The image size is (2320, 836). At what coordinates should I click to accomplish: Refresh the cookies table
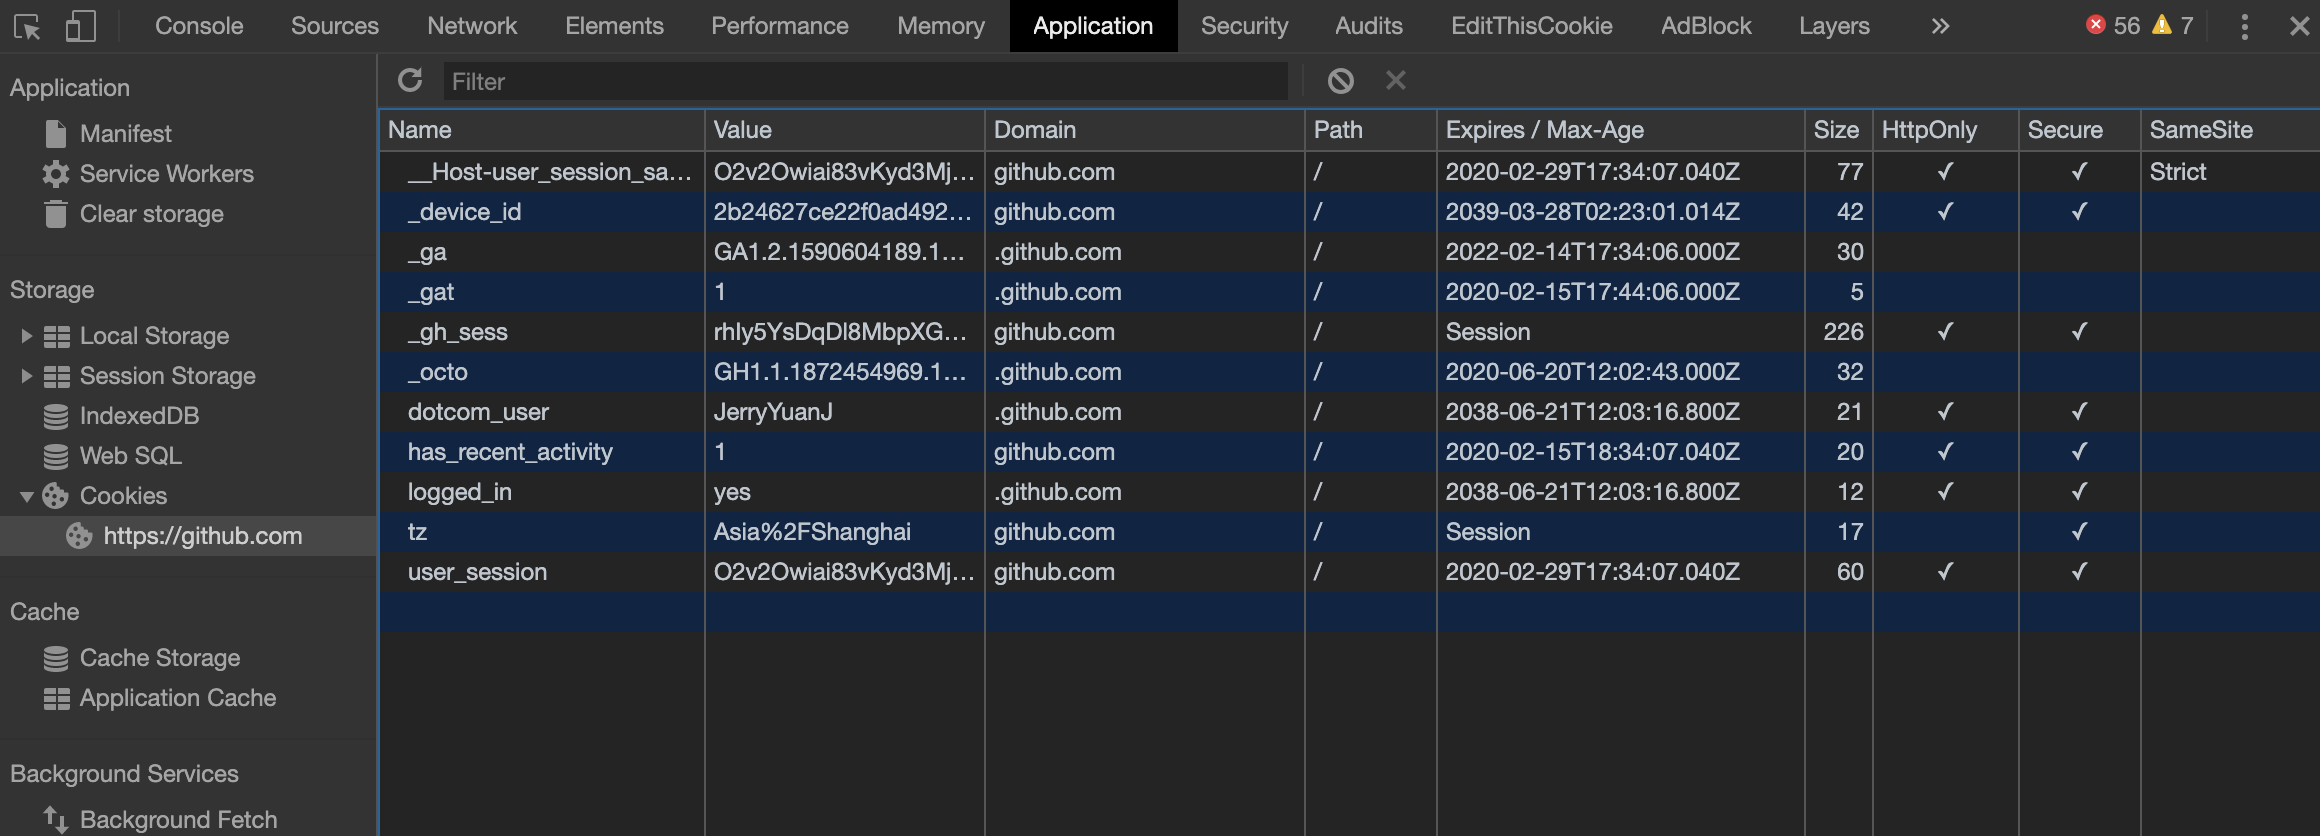pyautogui.click(x=410, y=80)
